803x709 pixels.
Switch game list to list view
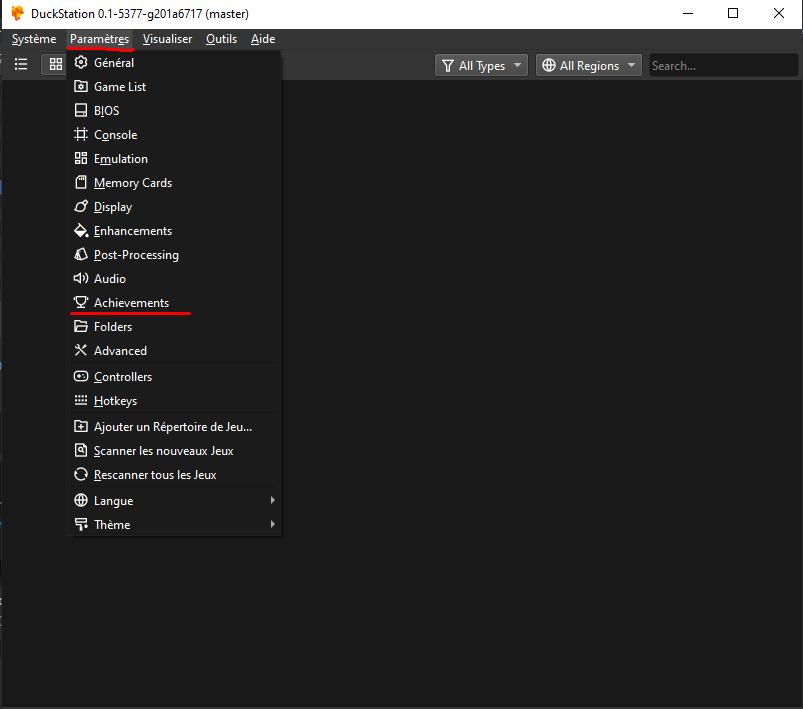[x=21, y=64]
